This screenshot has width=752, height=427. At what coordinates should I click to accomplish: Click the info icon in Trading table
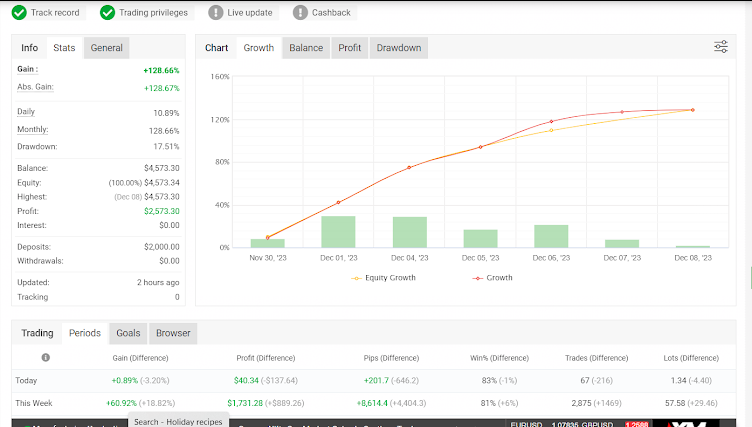pyautogui.click(x=46, y=357)
